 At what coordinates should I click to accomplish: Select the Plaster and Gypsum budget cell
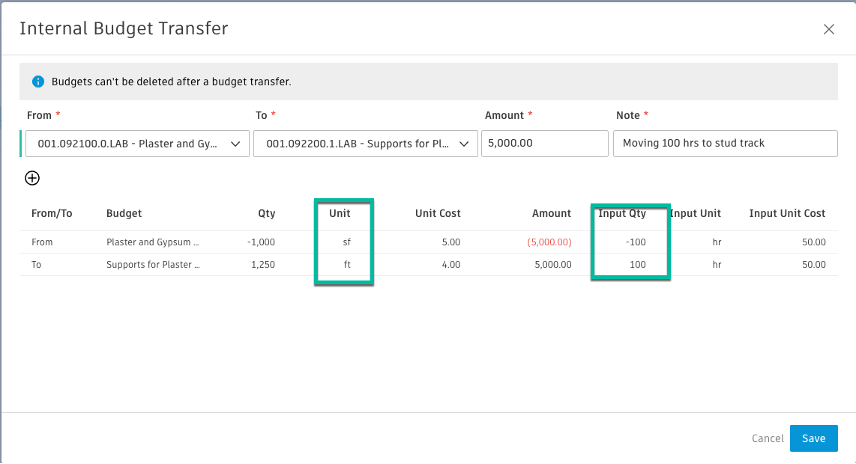pyautogui.click(x=153, y=242)
